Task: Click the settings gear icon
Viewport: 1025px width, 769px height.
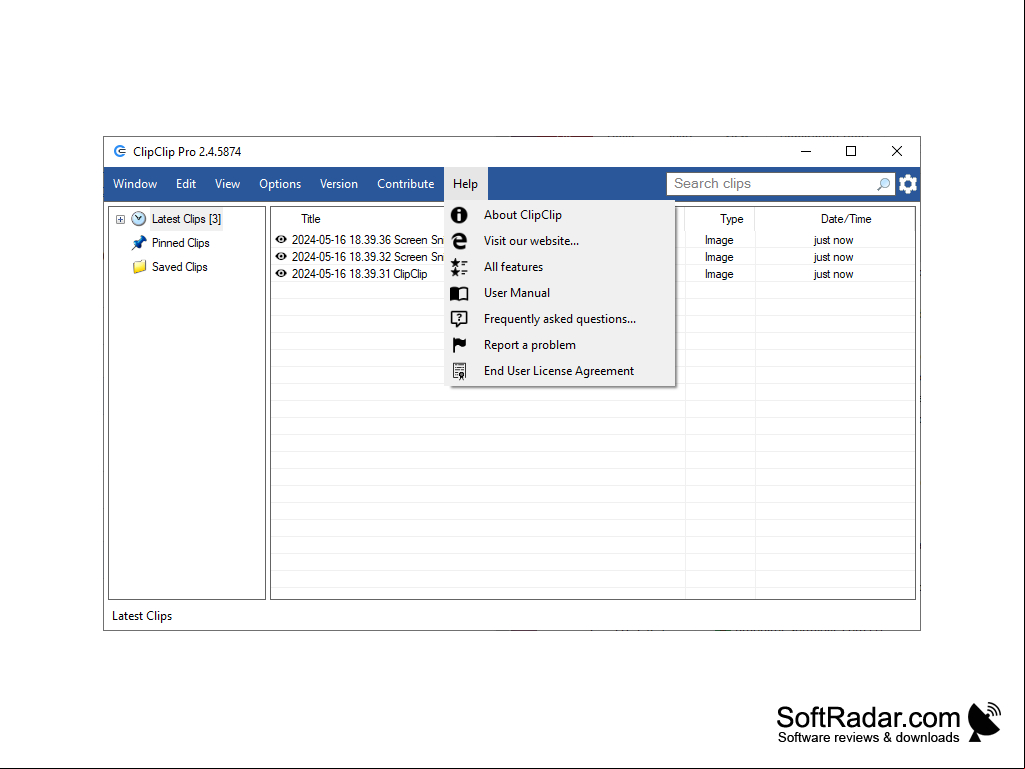Action: click(907, 184)
